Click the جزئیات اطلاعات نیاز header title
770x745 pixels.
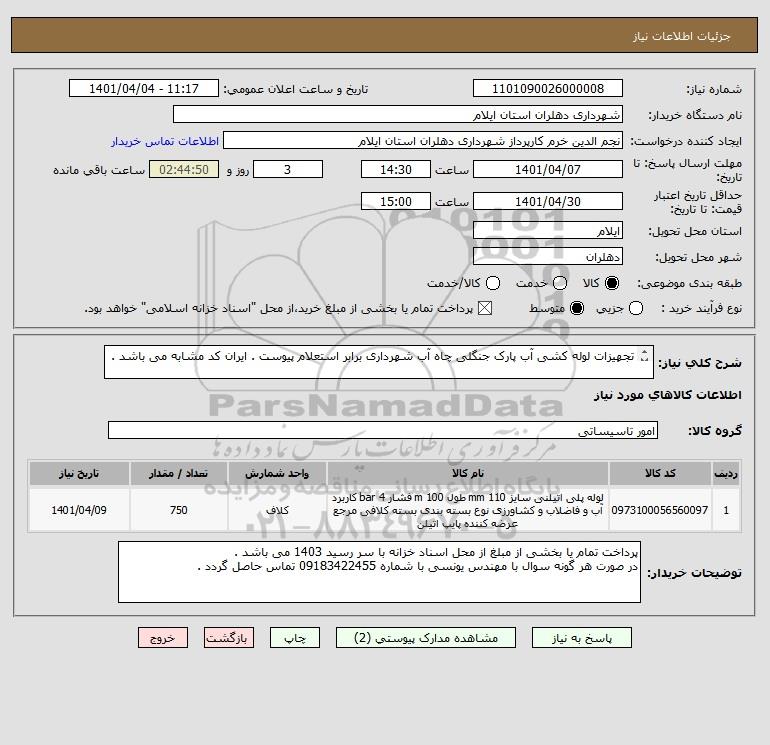point(682,36)
